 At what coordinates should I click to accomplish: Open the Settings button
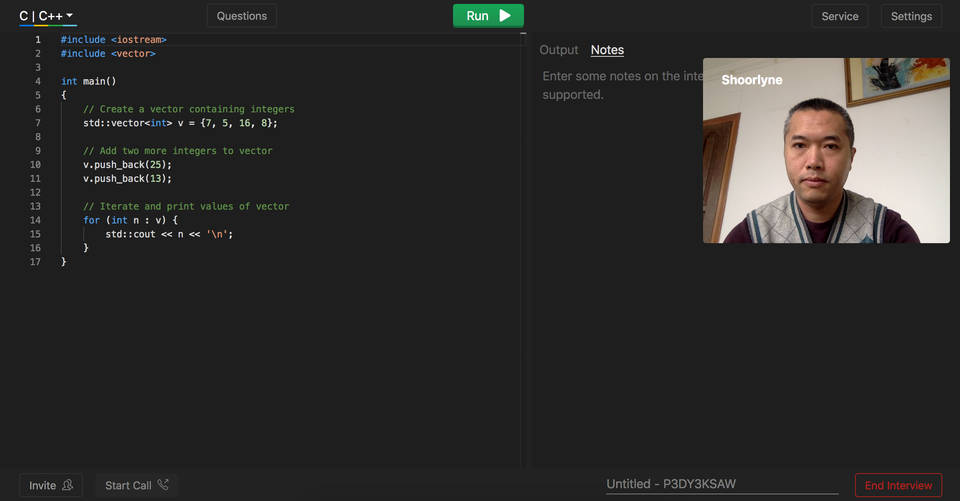point(911,16)
